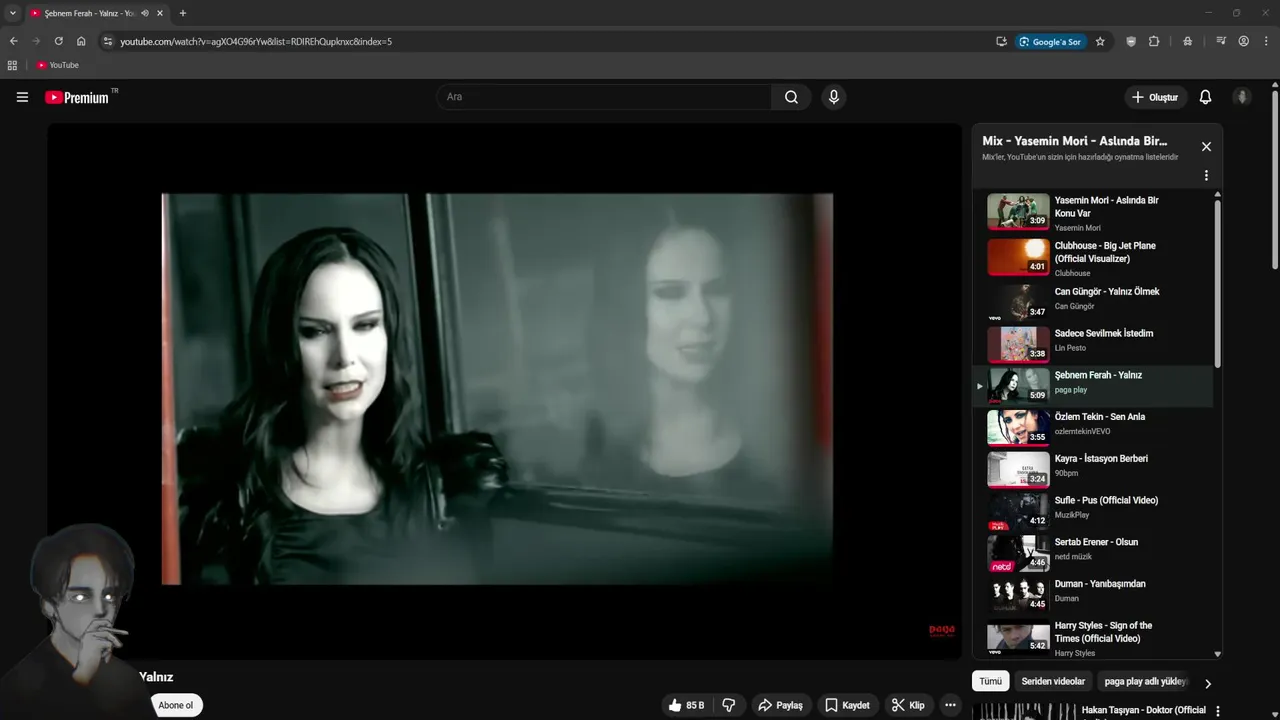This screenshot has height=720, width=1280.
Task: Open the YouTube account avatar menu
Action: 1242,97
